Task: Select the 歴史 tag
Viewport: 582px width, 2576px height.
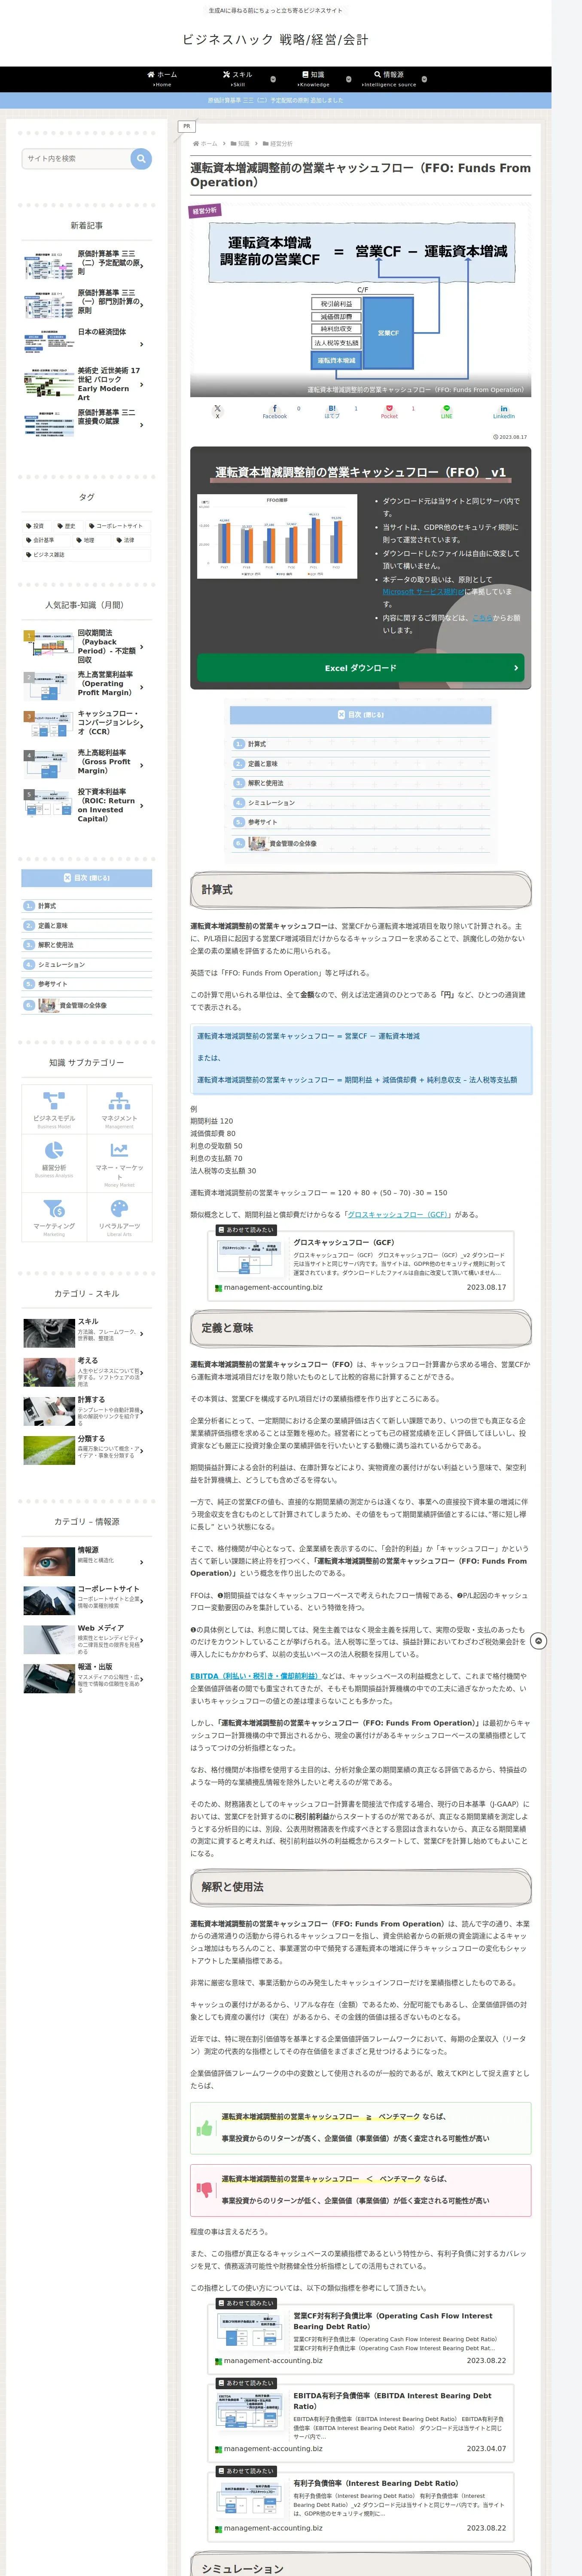Action: pyautogui.click(x=66, y=526)
